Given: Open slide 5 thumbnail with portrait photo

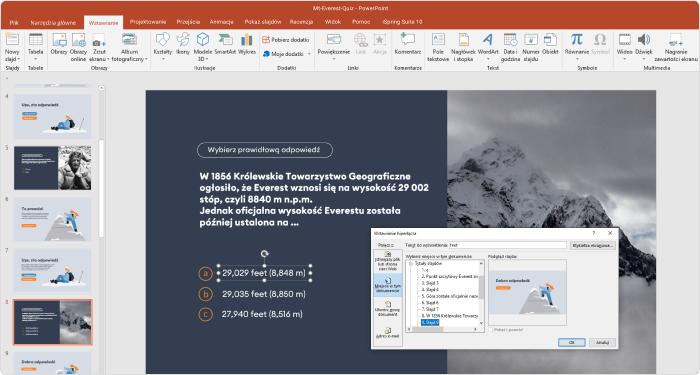Looking at the screenshot, I should coord(53,167).
